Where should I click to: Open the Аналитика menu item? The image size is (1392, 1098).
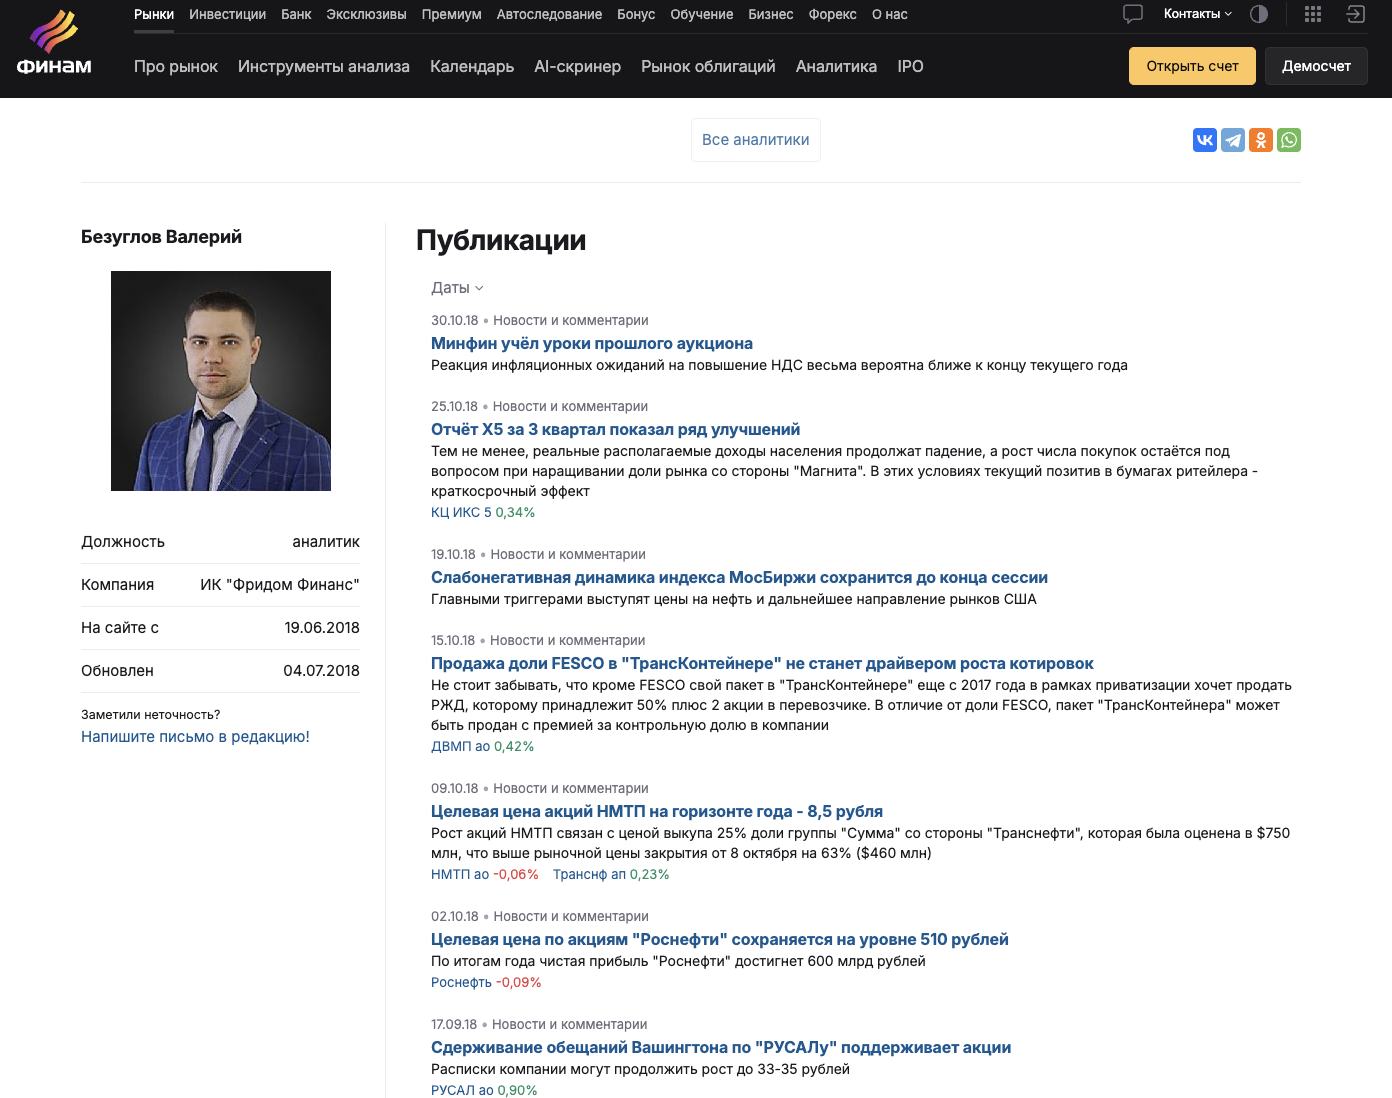click(x=836, y=66)
